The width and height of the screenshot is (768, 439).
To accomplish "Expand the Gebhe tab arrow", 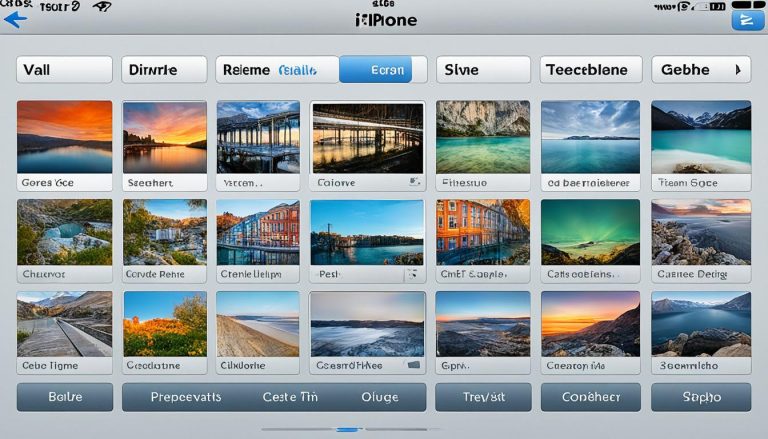I will 738,70.
